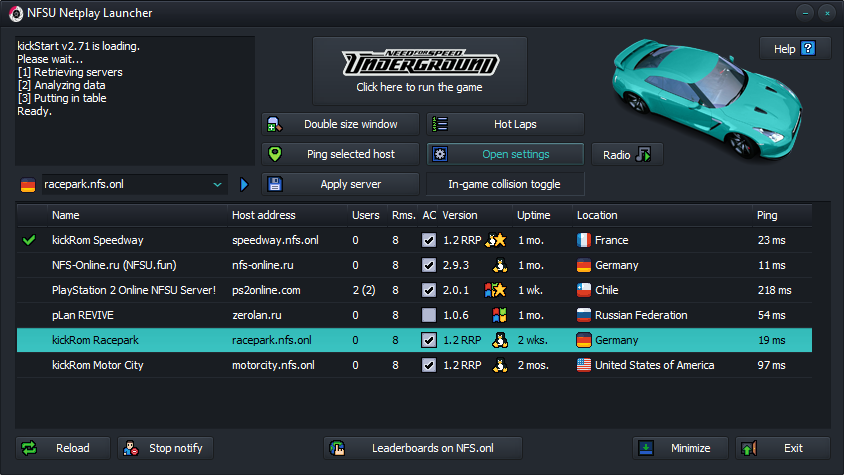Image resolution: width=844 pixels, height=475 pixels.
Task: Click the magnifier icon on Double size window
Action: tap(275, 124)
